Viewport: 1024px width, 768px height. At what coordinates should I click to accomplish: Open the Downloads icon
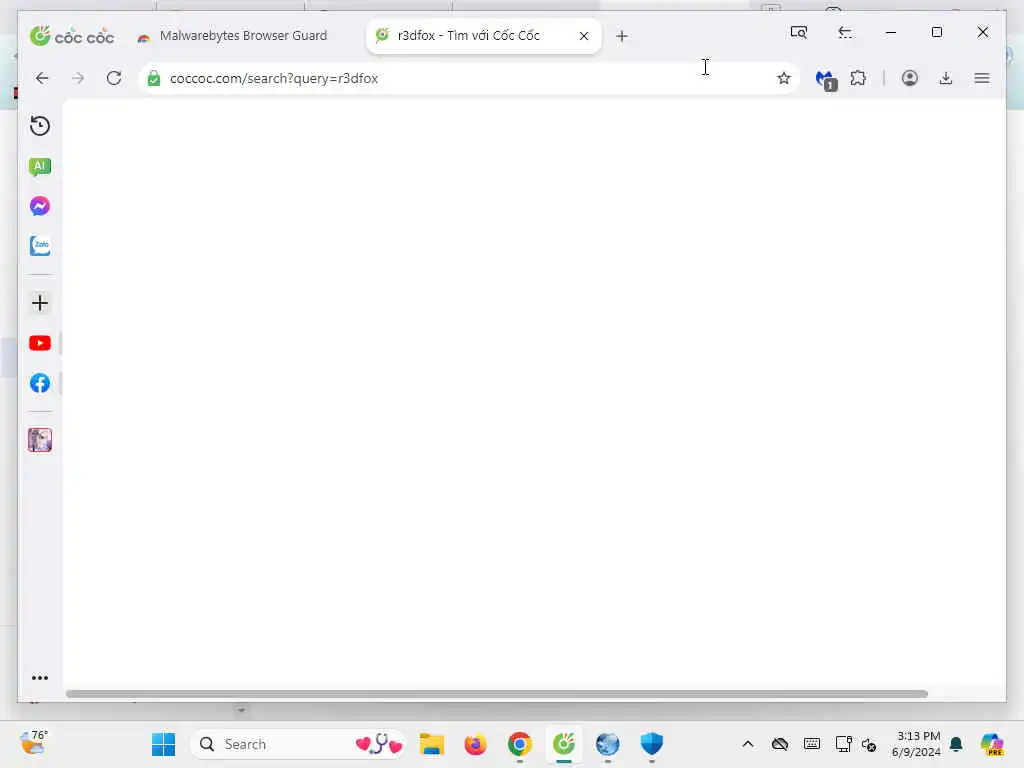(946, 78)
